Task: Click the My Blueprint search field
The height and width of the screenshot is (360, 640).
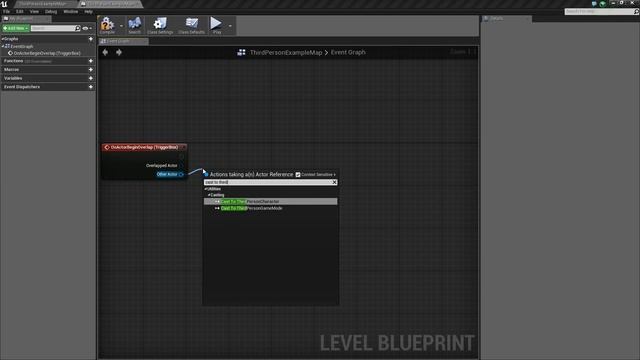Action: tap(53, 28)
